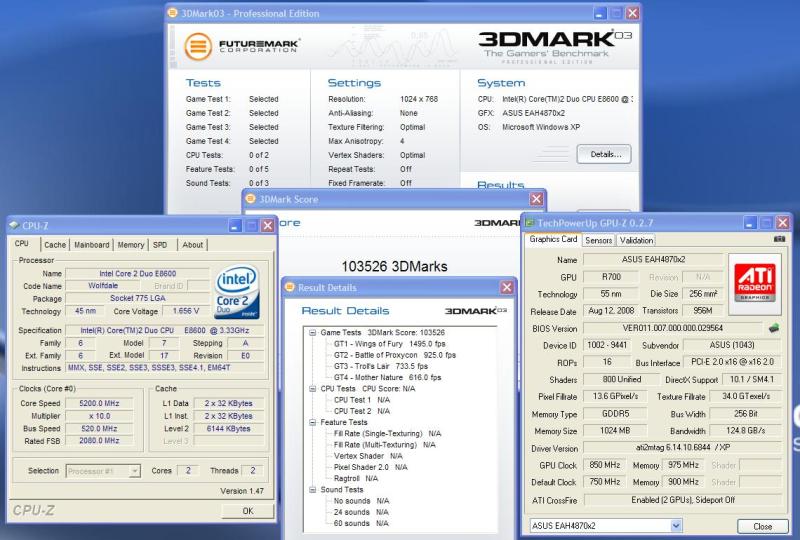Select the Vertex Shader tree row

[368, 456]
